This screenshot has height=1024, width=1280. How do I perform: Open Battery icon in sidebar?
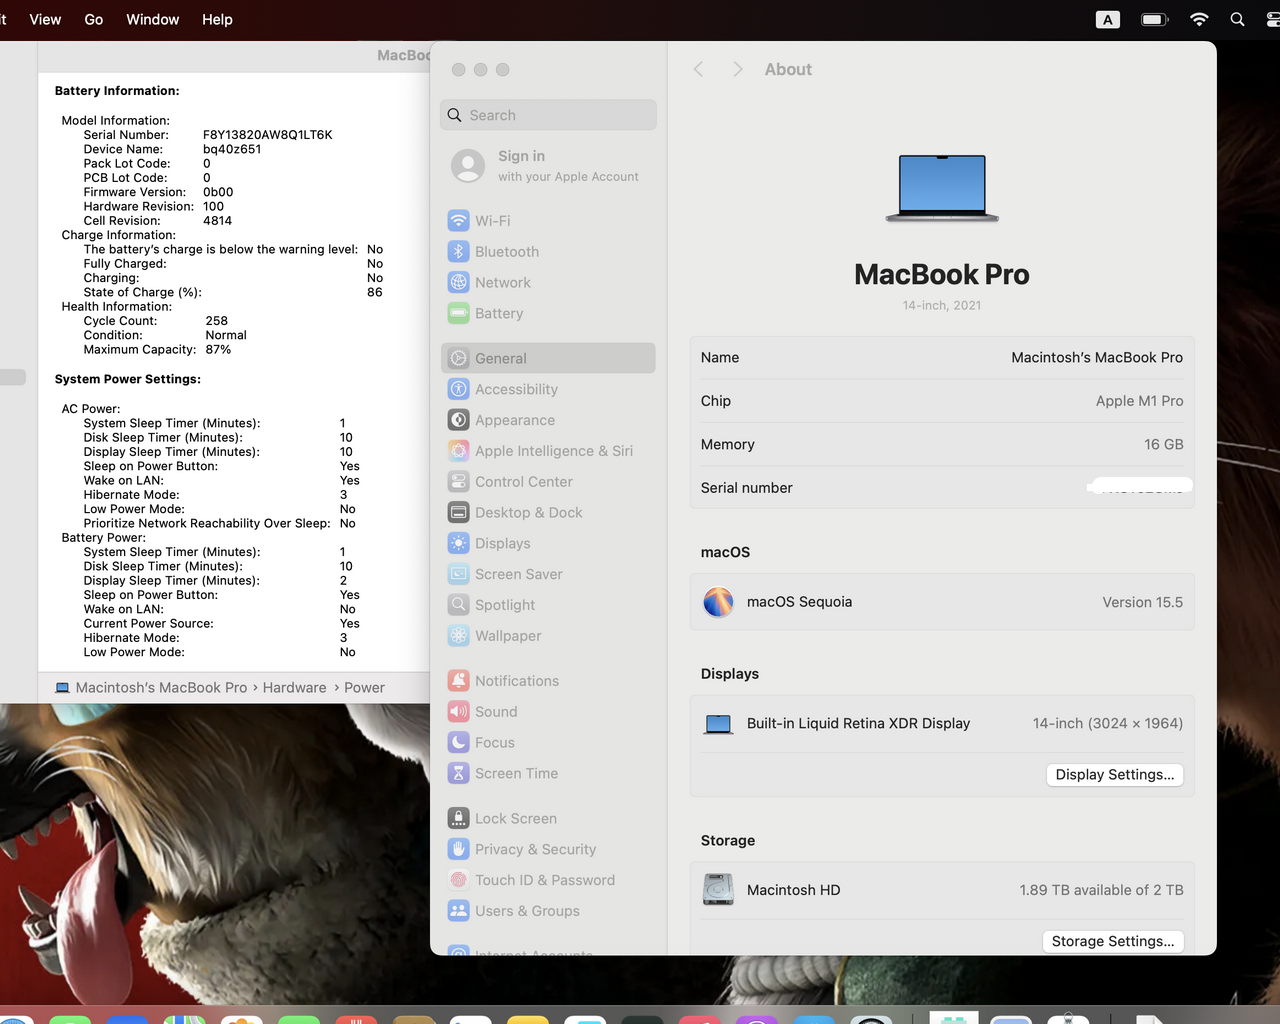coord(458,313)
